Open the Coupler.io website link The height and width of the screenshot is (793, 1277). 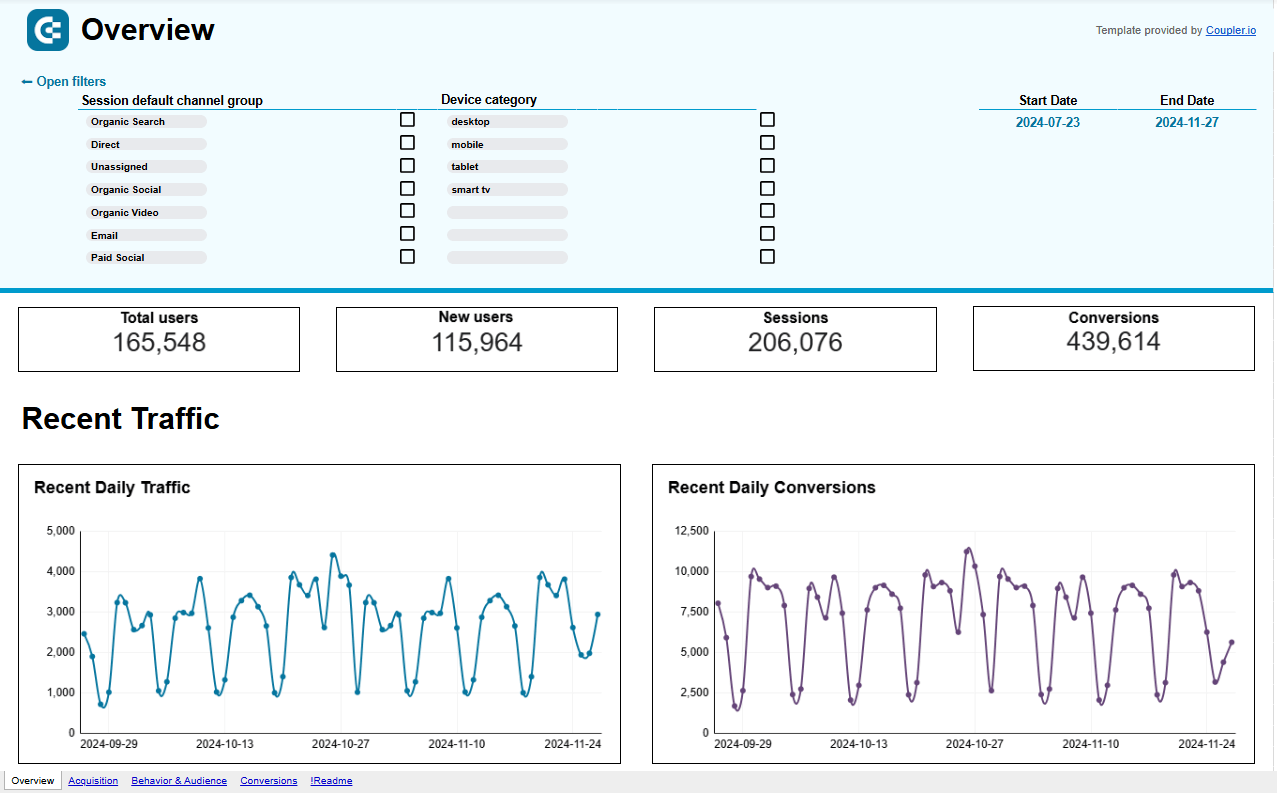pyautogui.click(x=1230, y=30)
